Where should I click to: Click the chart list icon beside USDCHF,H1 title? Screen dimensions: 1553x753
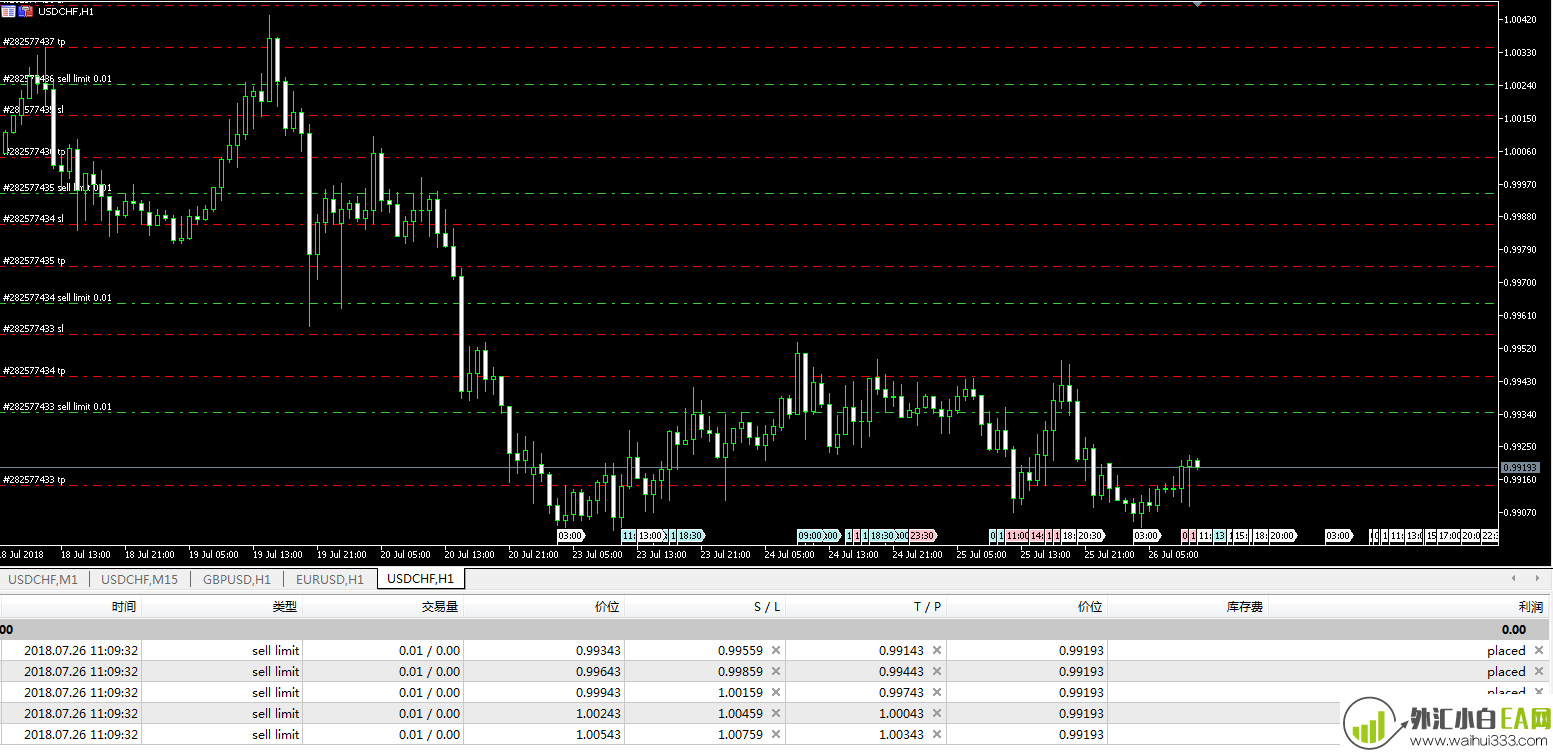[x=9, y=11]
